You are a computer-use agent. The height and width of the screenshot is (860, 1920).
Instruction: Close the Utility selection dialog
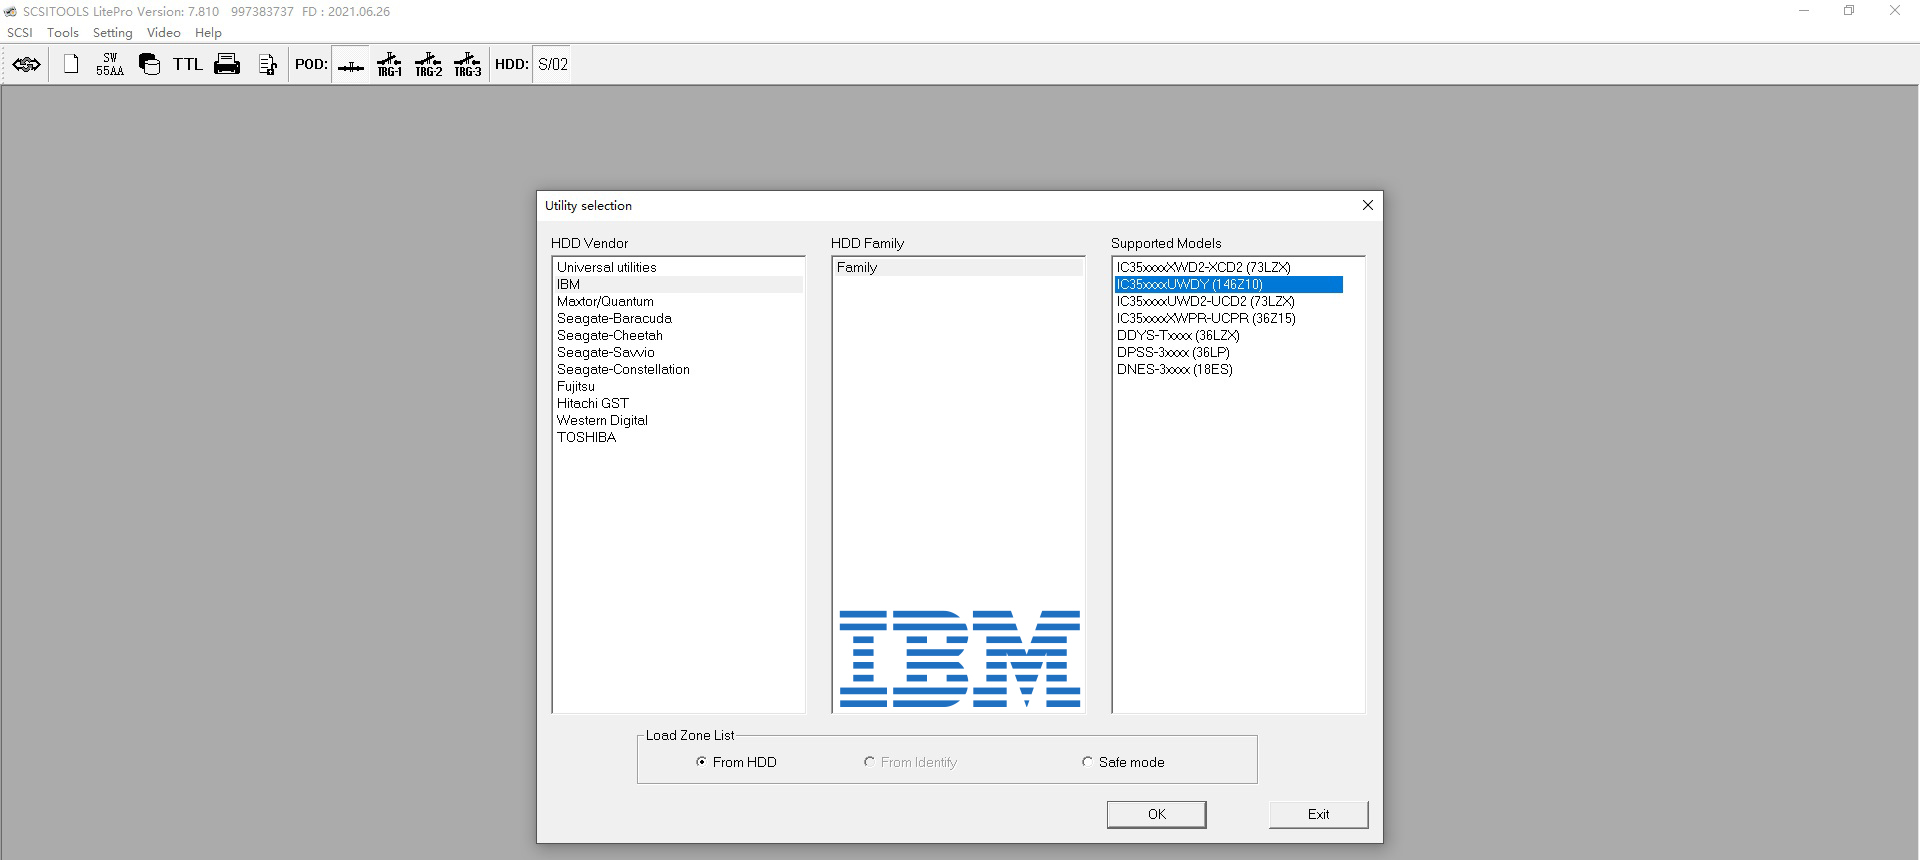(1368, 205)
